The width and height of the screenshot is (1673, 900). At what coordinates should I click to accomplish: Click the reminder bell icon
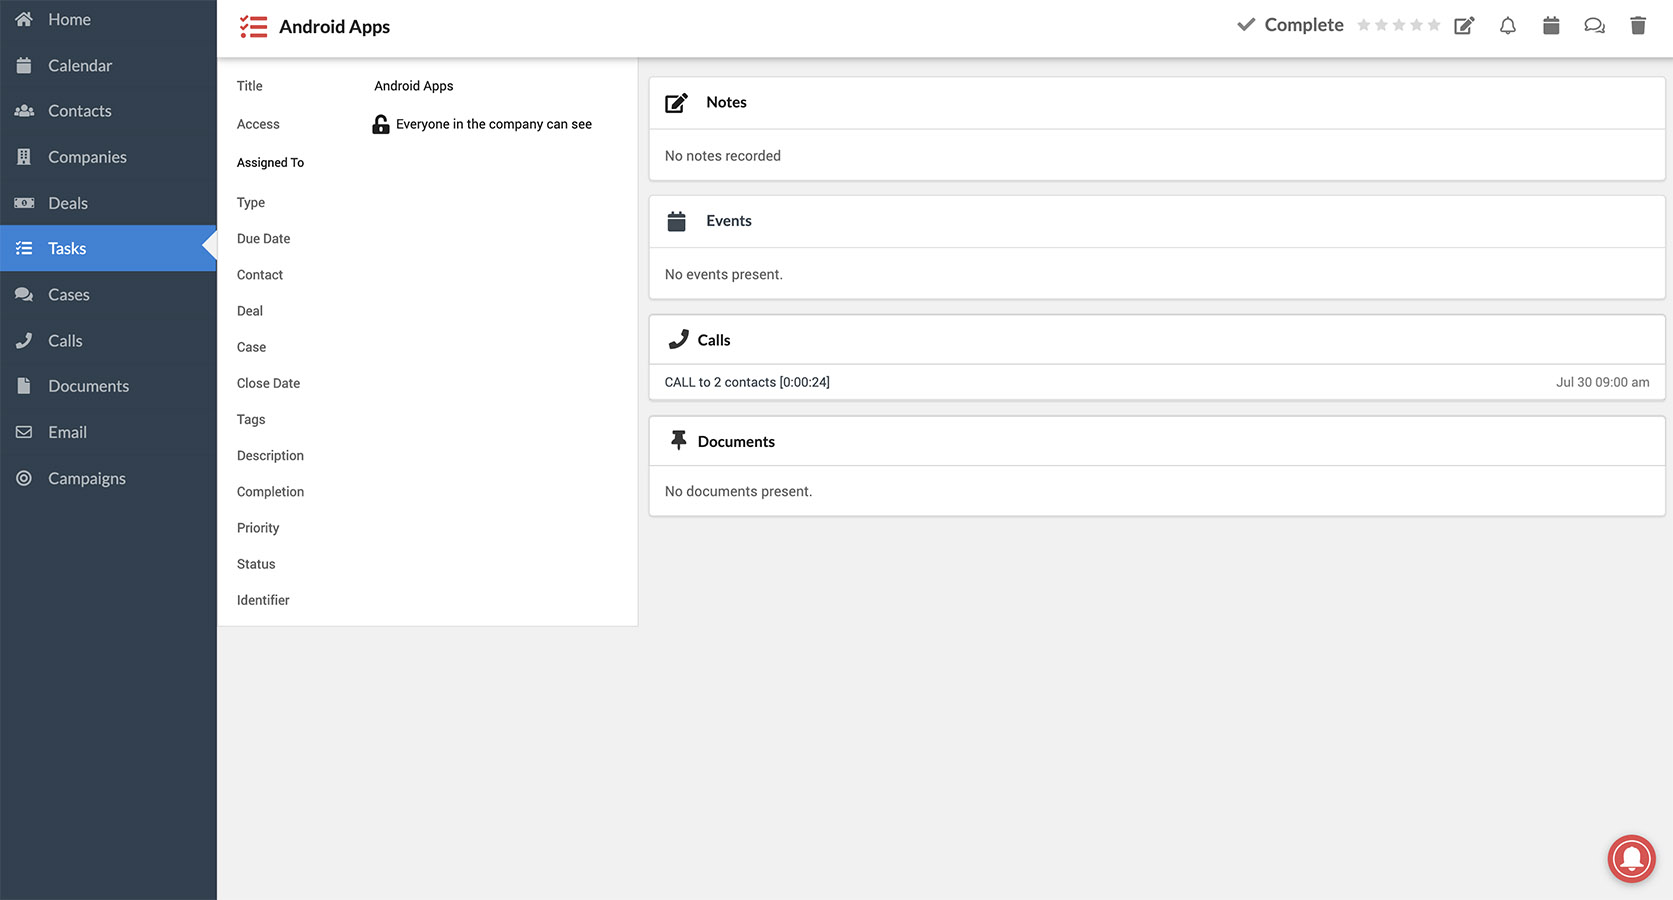tap(1508, 25)
